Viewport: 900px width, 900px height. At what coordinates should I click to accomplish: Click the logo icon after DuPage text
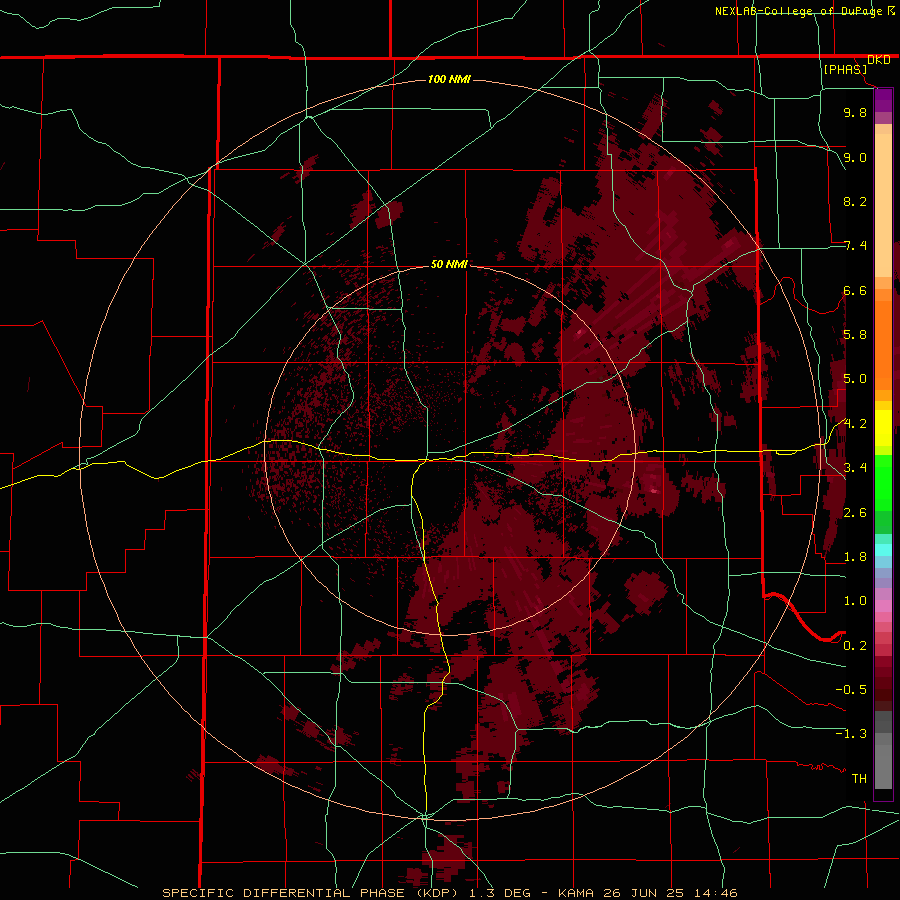(891, 10)
